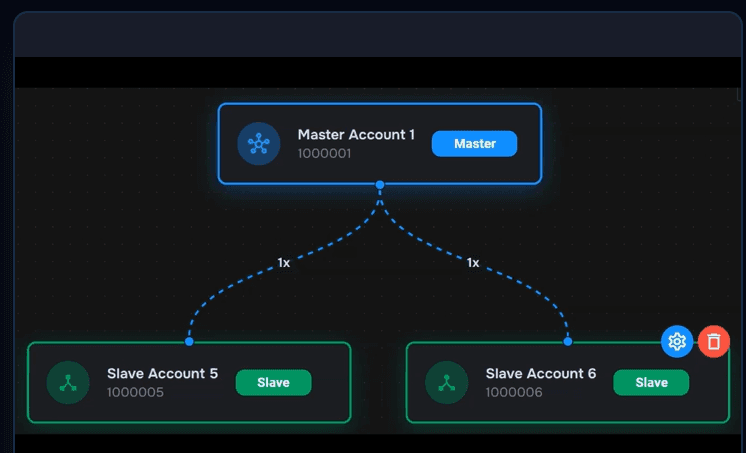Viewport: 746px width, 453px height.
Task: Click account number 1000006
Action: click(514, 393)
